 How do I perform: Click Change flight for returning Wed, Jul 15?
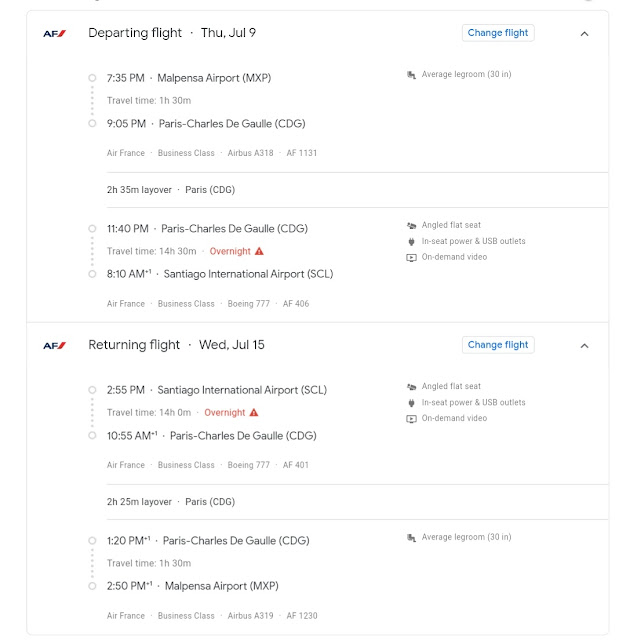click(x=498, y=345)
